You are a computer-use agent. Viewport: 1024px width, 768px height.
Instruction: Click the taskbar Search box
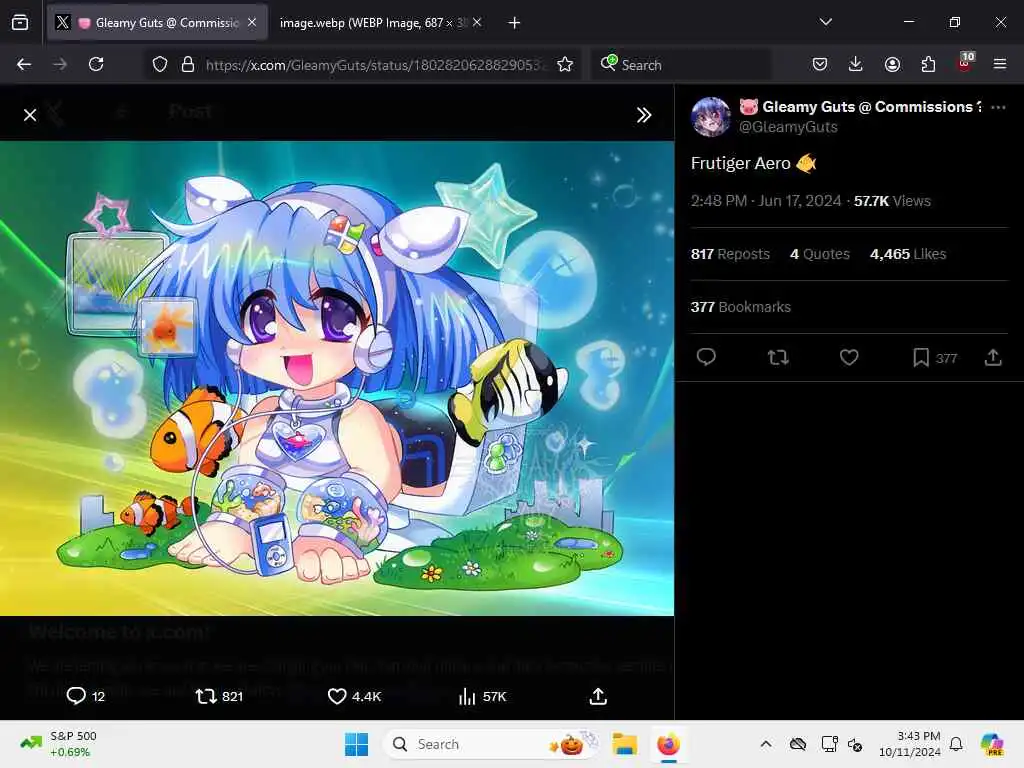(491, 744)
